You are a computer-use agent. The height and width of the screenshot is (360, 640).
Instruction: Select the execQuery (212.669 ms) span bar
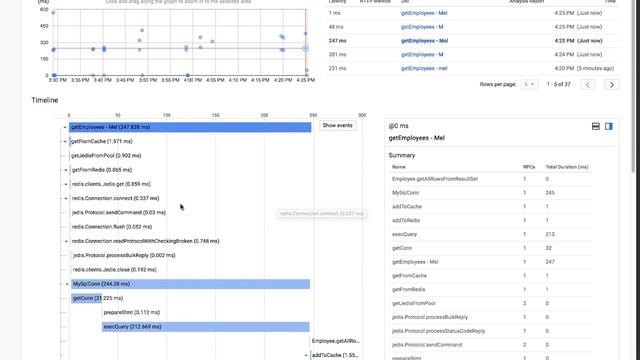click(206, 327)
